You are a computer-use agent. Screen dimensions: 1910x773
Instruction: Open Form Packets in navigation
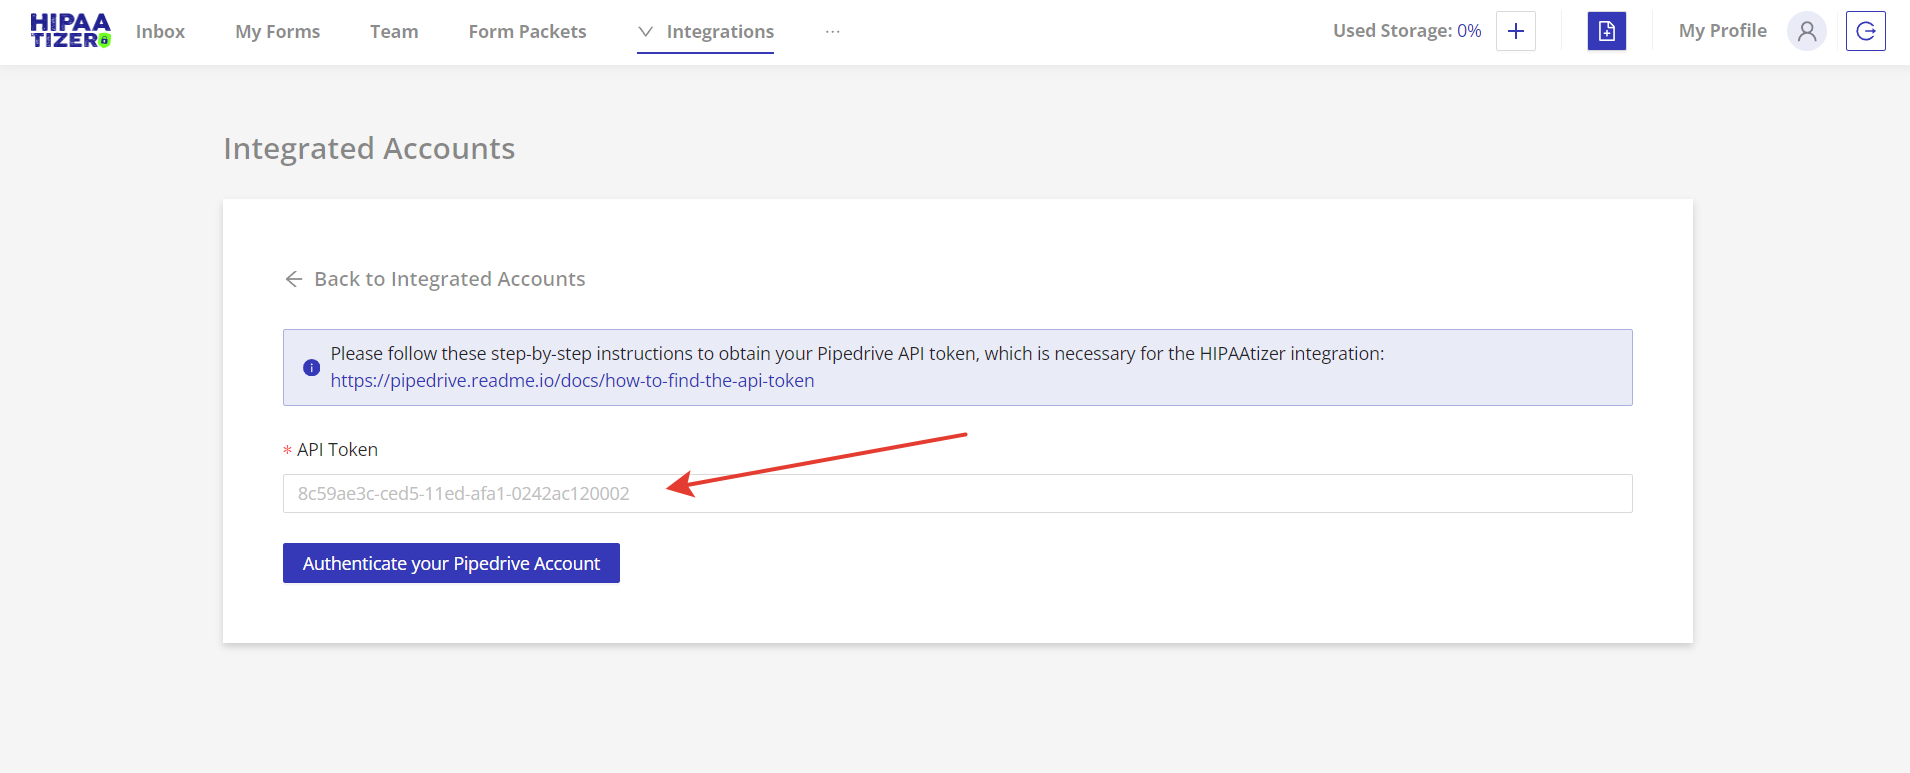pyautogui.click(x=527, y=32)
